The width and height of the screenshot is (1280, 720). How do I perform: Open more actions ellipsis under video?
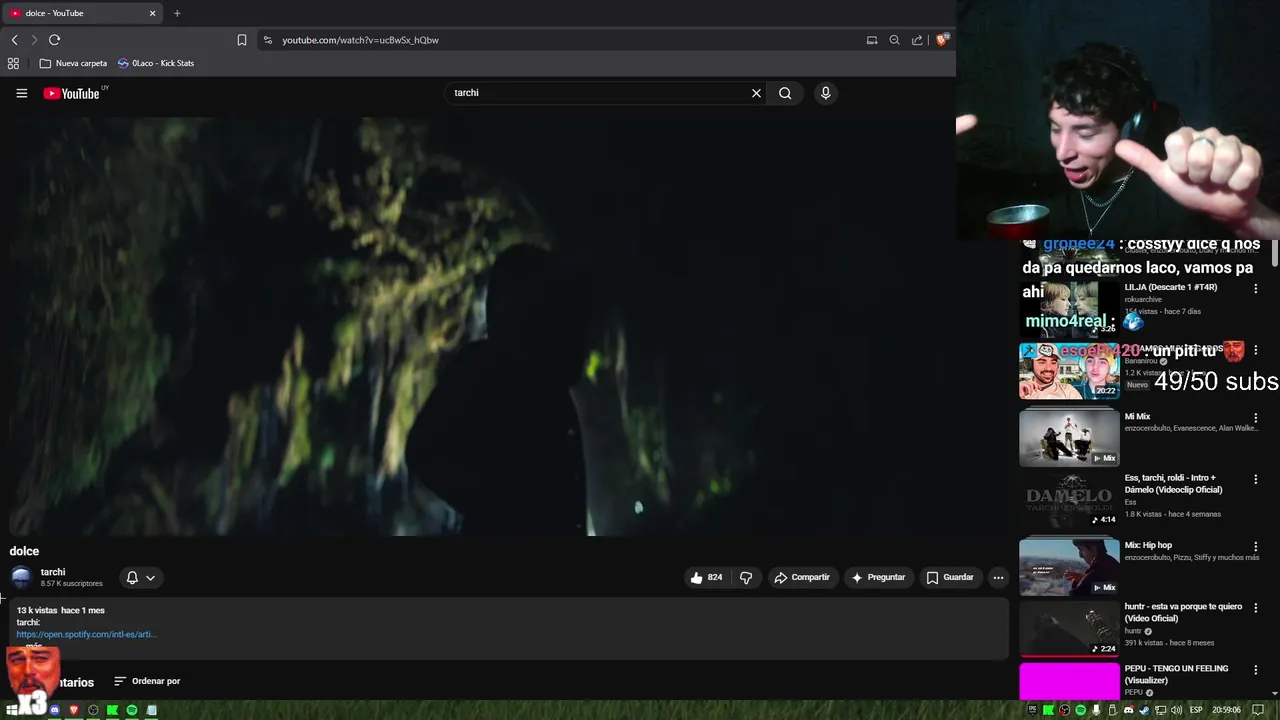pyautogui.click(x=998, y=577)
